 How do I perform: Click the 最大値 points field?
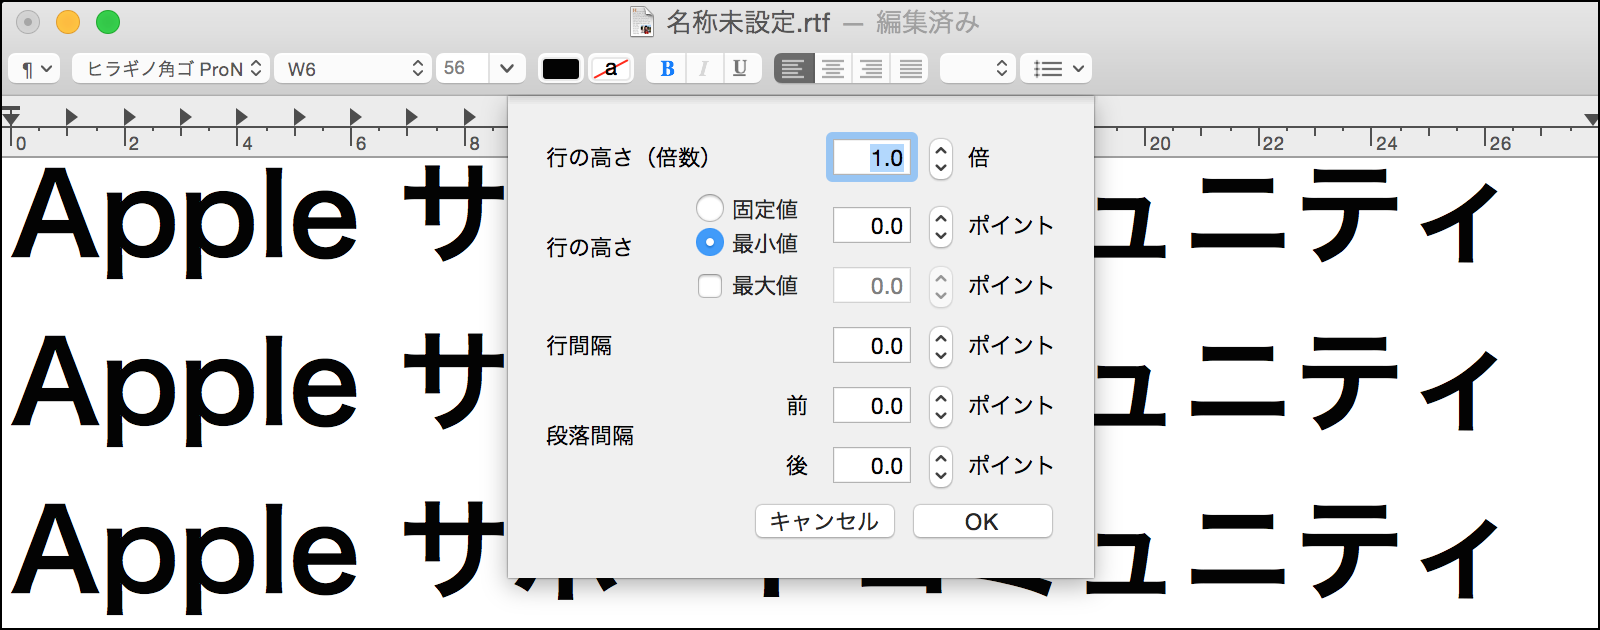pos(872,286)
